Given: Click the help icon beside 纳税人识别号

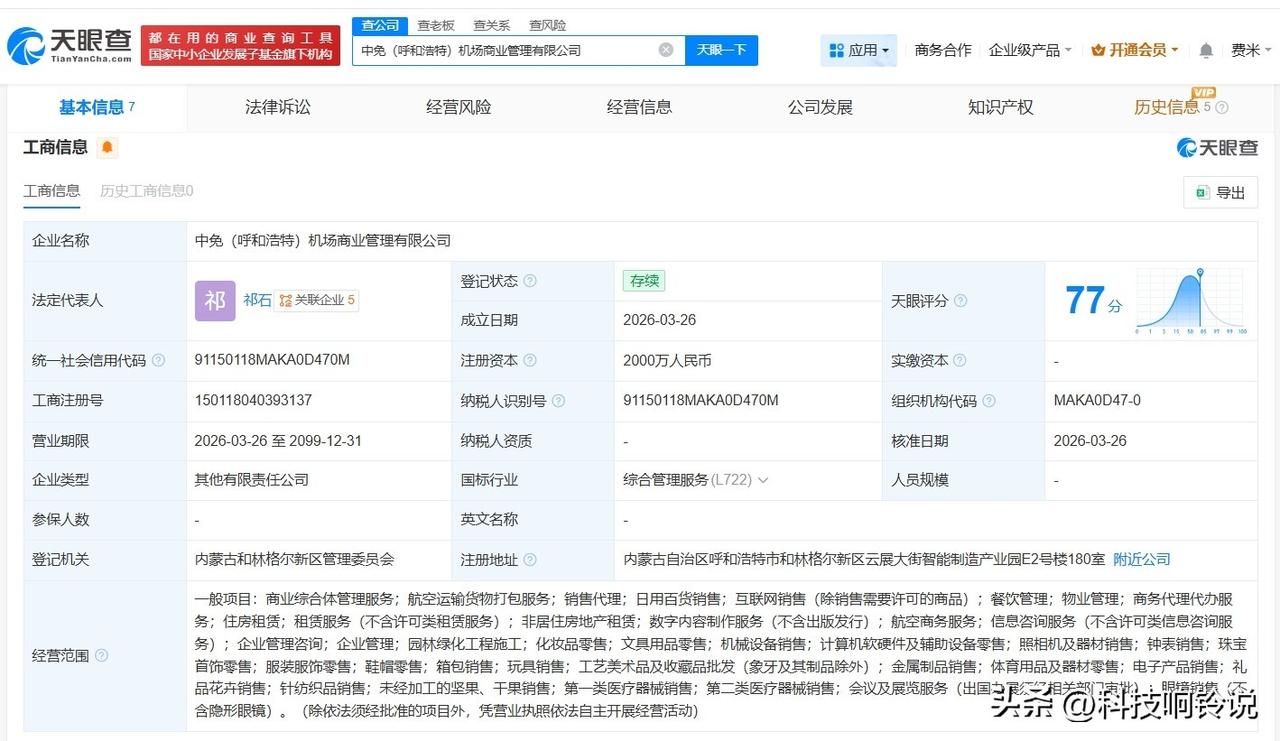Looking at the screenshot, I should point(558,401).
